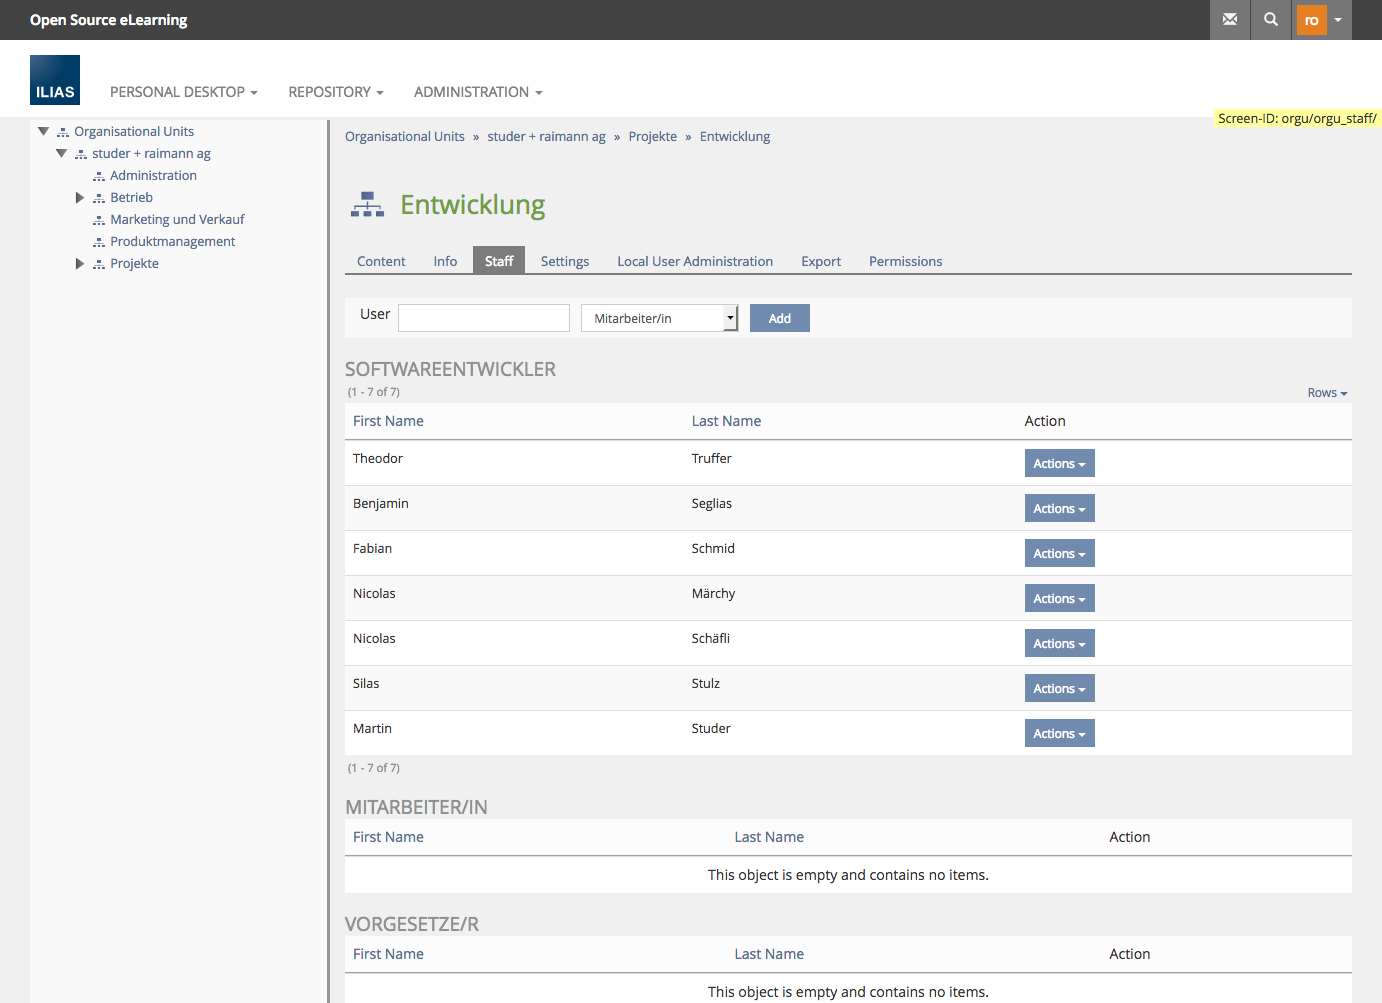Click the Entwicklung org unit title icon
The image size is (1382, 1003).
point(367,205)
